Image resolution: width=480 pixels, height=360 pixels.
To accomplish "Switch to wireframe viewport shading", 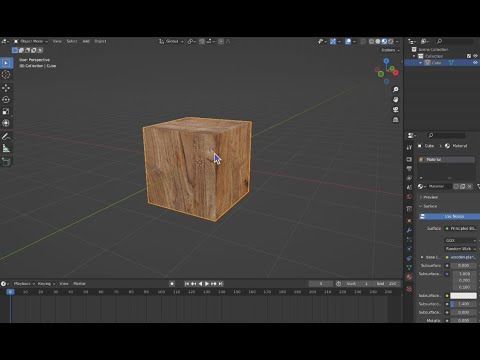I will [371, 41].
